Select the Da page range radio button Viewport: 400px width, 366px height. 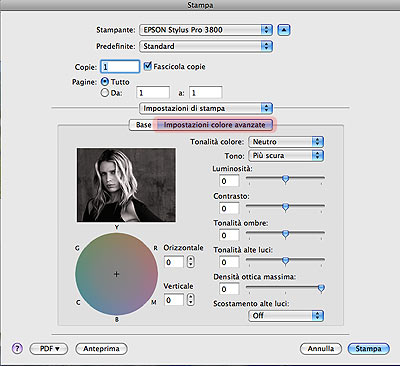coord(105,92)
